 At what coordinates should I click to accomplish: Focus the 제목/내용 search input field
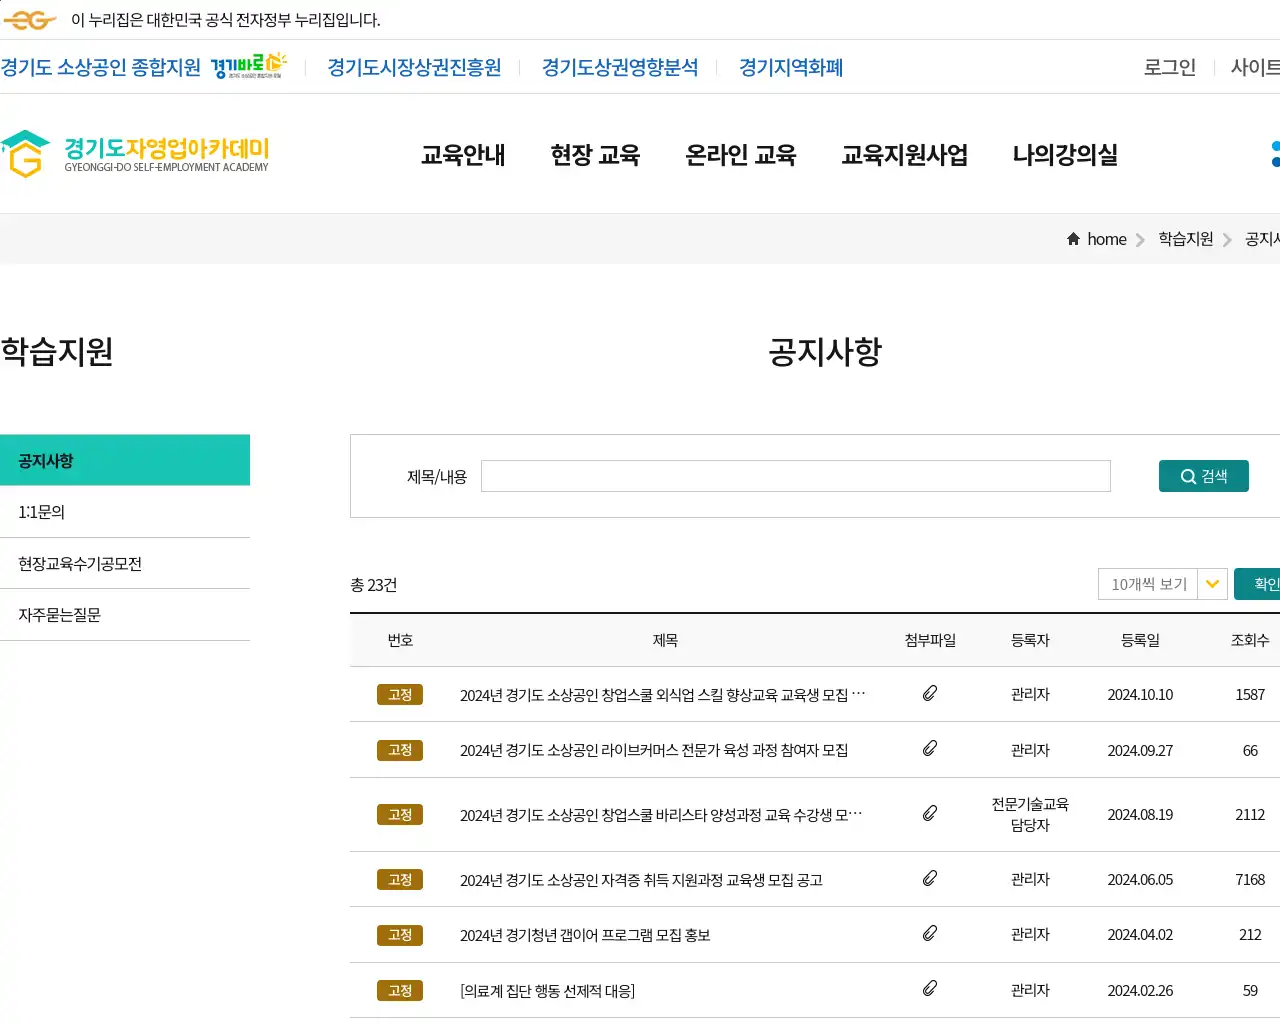796,476
